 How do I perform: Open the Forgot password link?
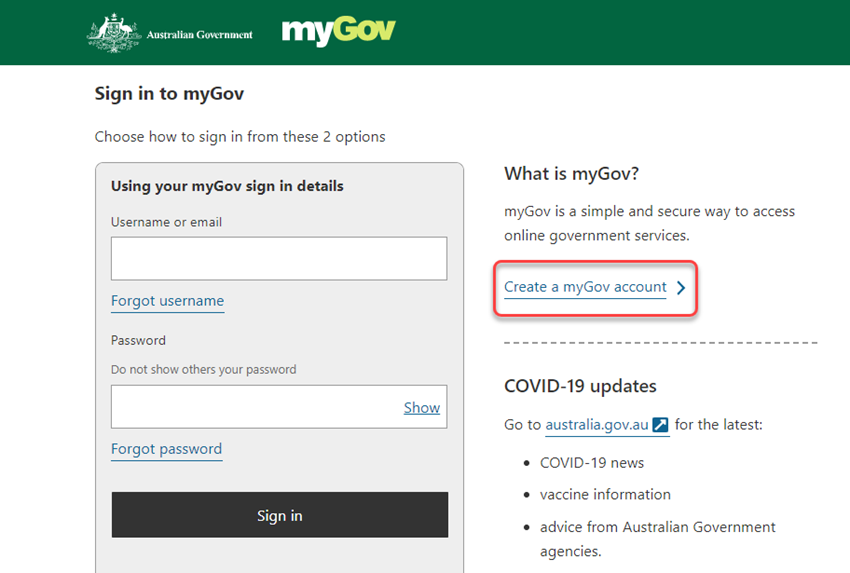tap(166, 449)
